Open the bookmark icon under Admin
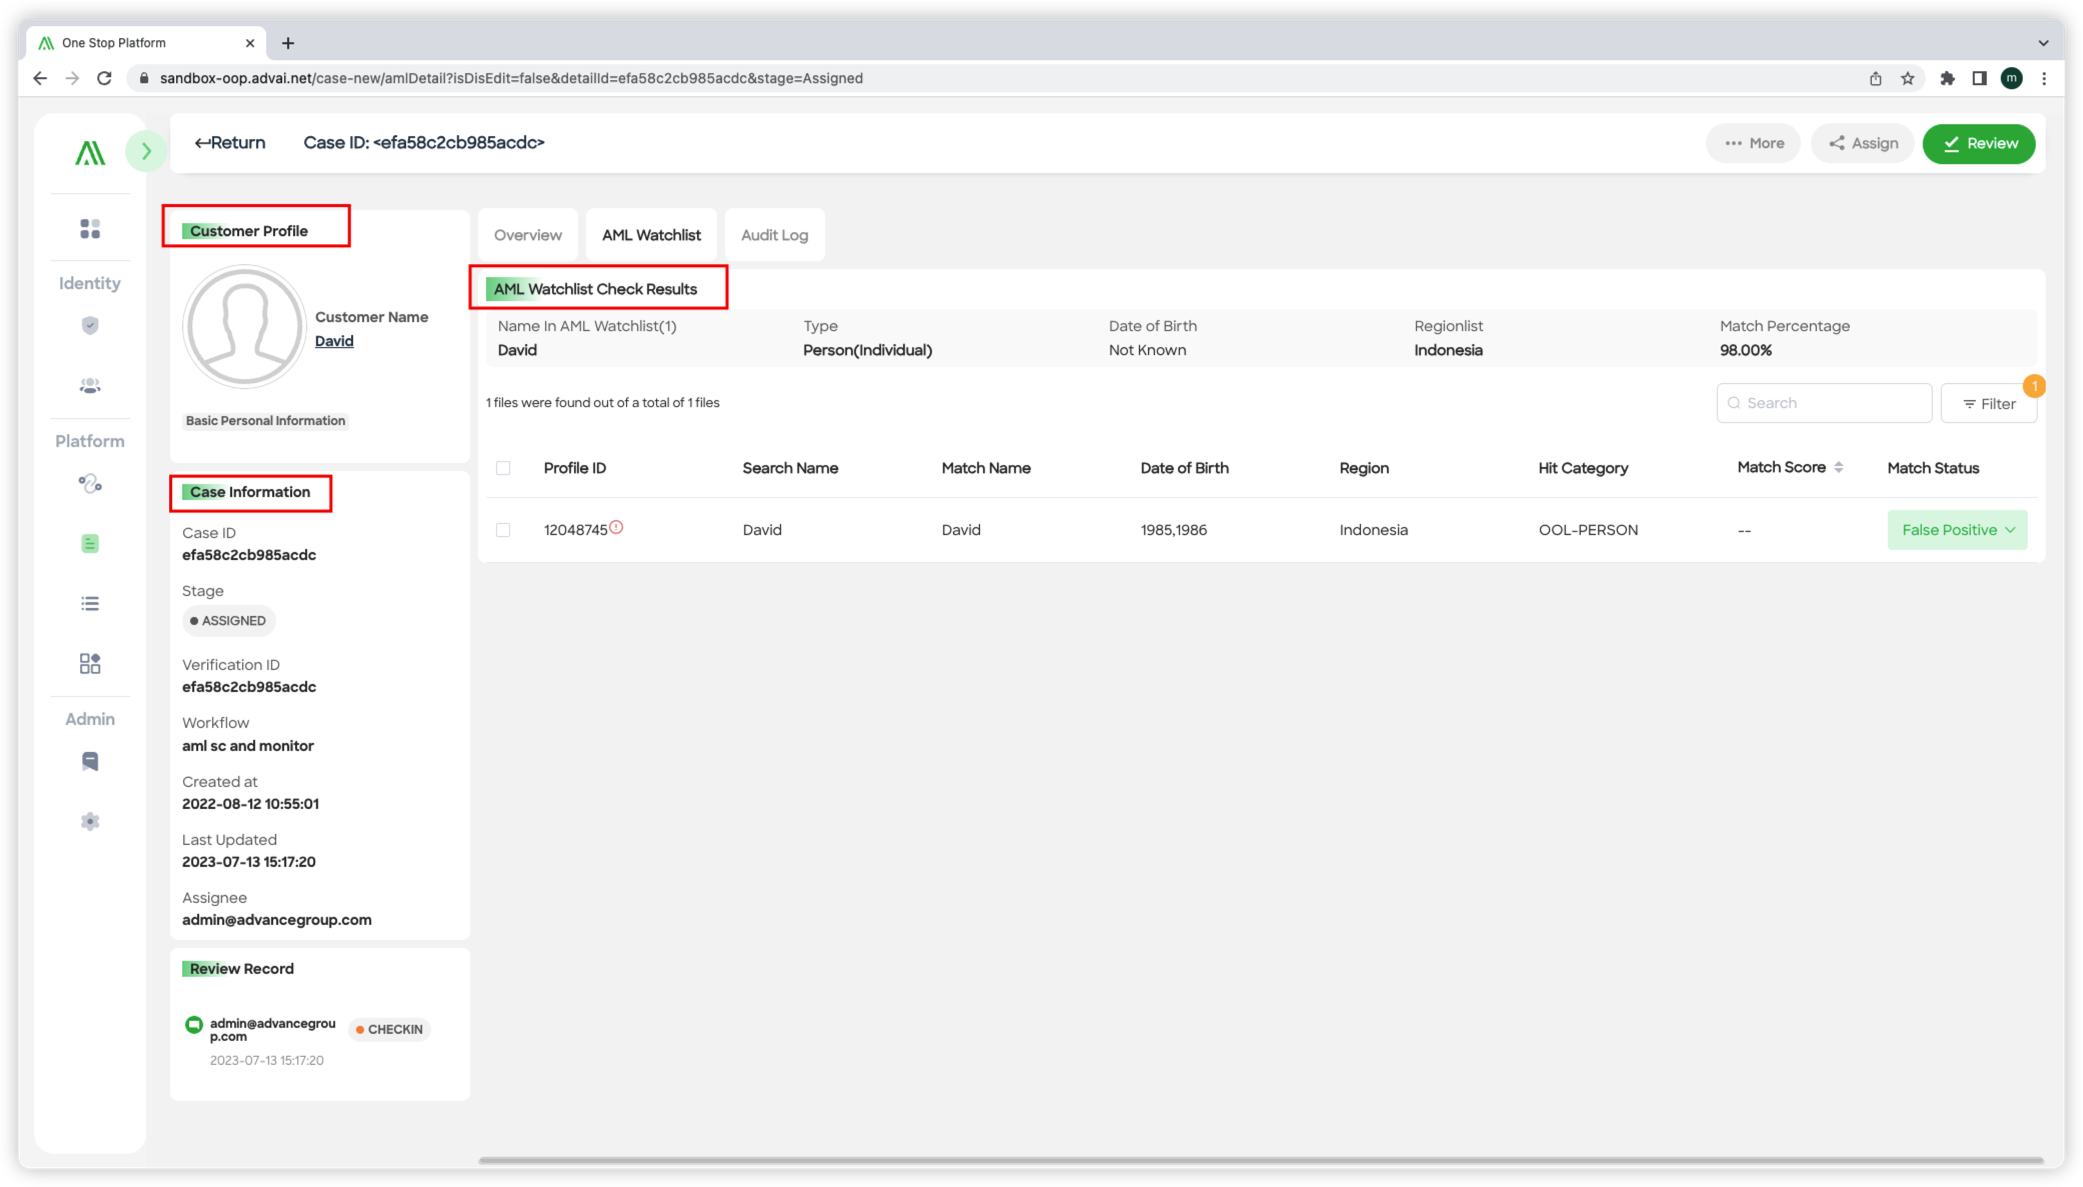 (90, 761)
